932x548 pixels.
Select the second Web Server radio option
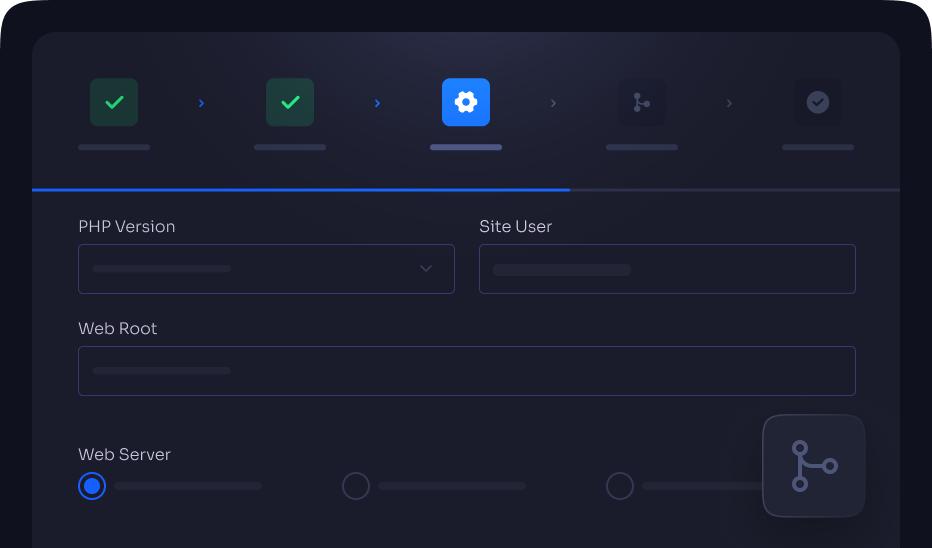click(356, 486)
